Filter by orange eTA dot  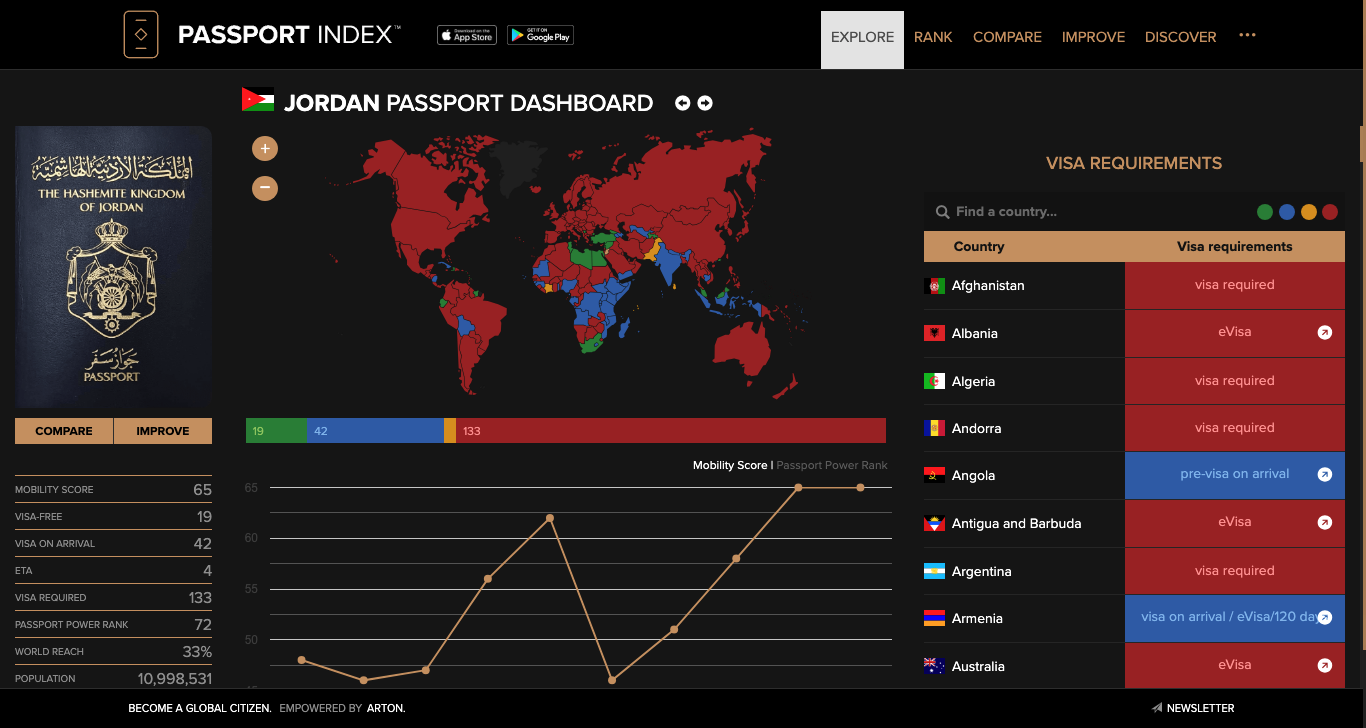1308,212
